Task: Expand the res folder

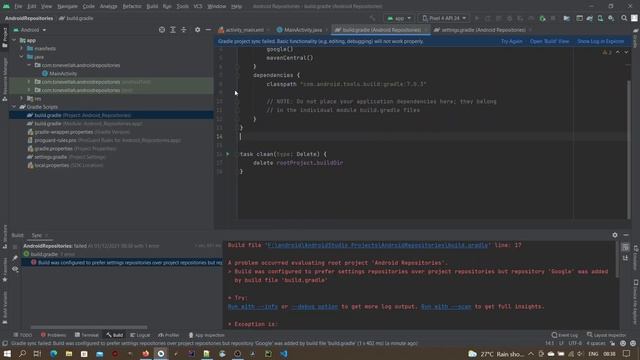Action: 22,98
